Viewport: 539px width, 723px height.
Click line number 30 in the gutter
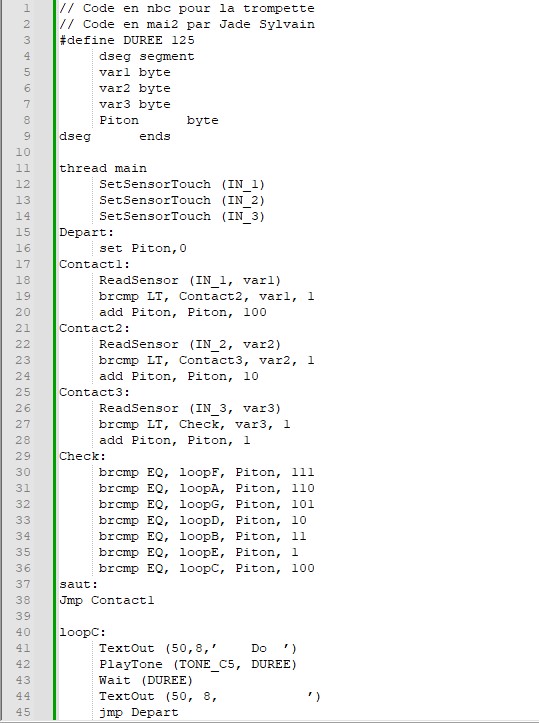(x=23, y=472)
